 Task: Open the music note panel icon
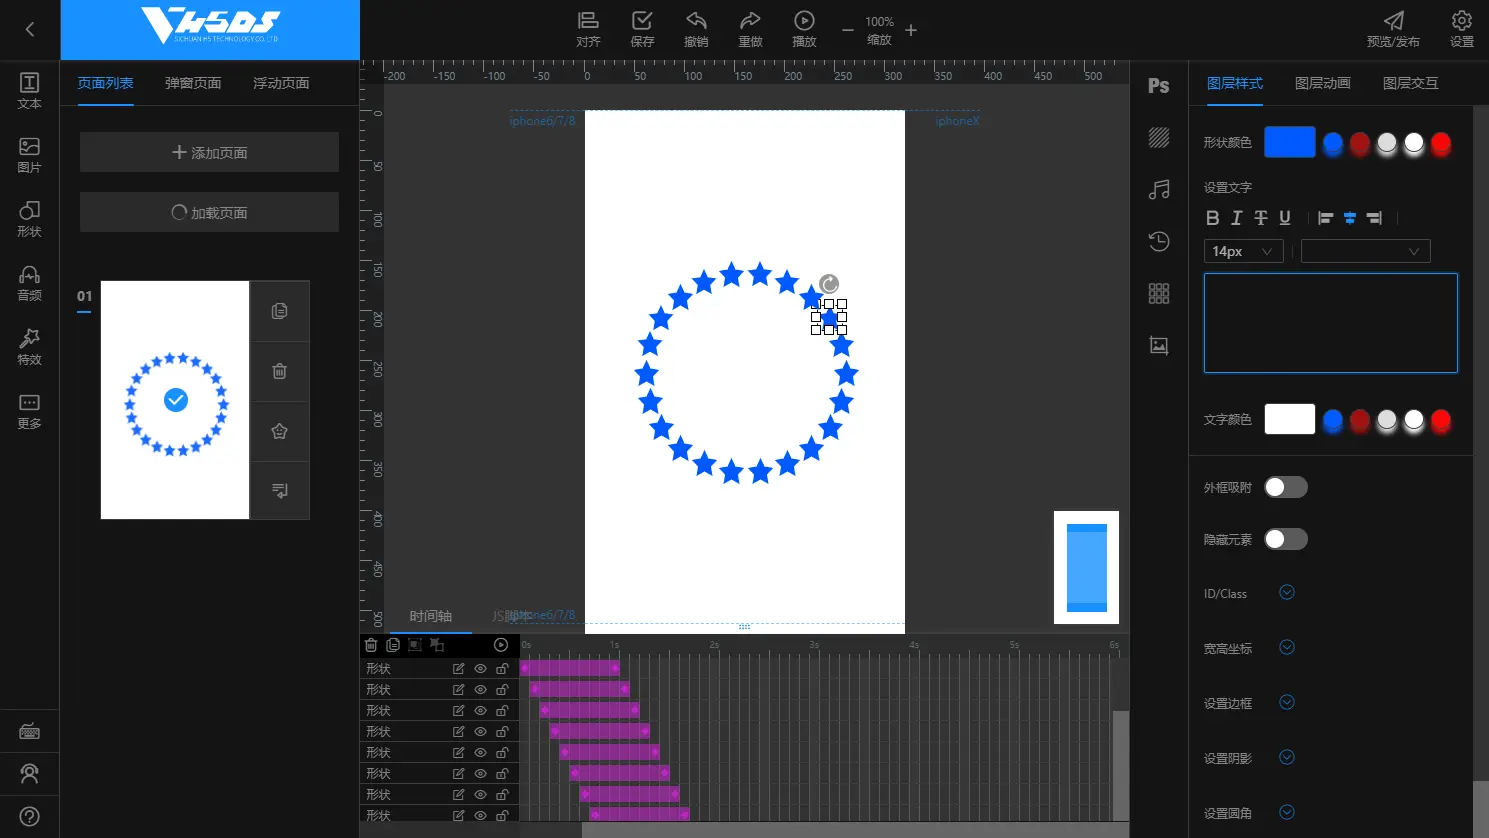[x=1159, y=189]
